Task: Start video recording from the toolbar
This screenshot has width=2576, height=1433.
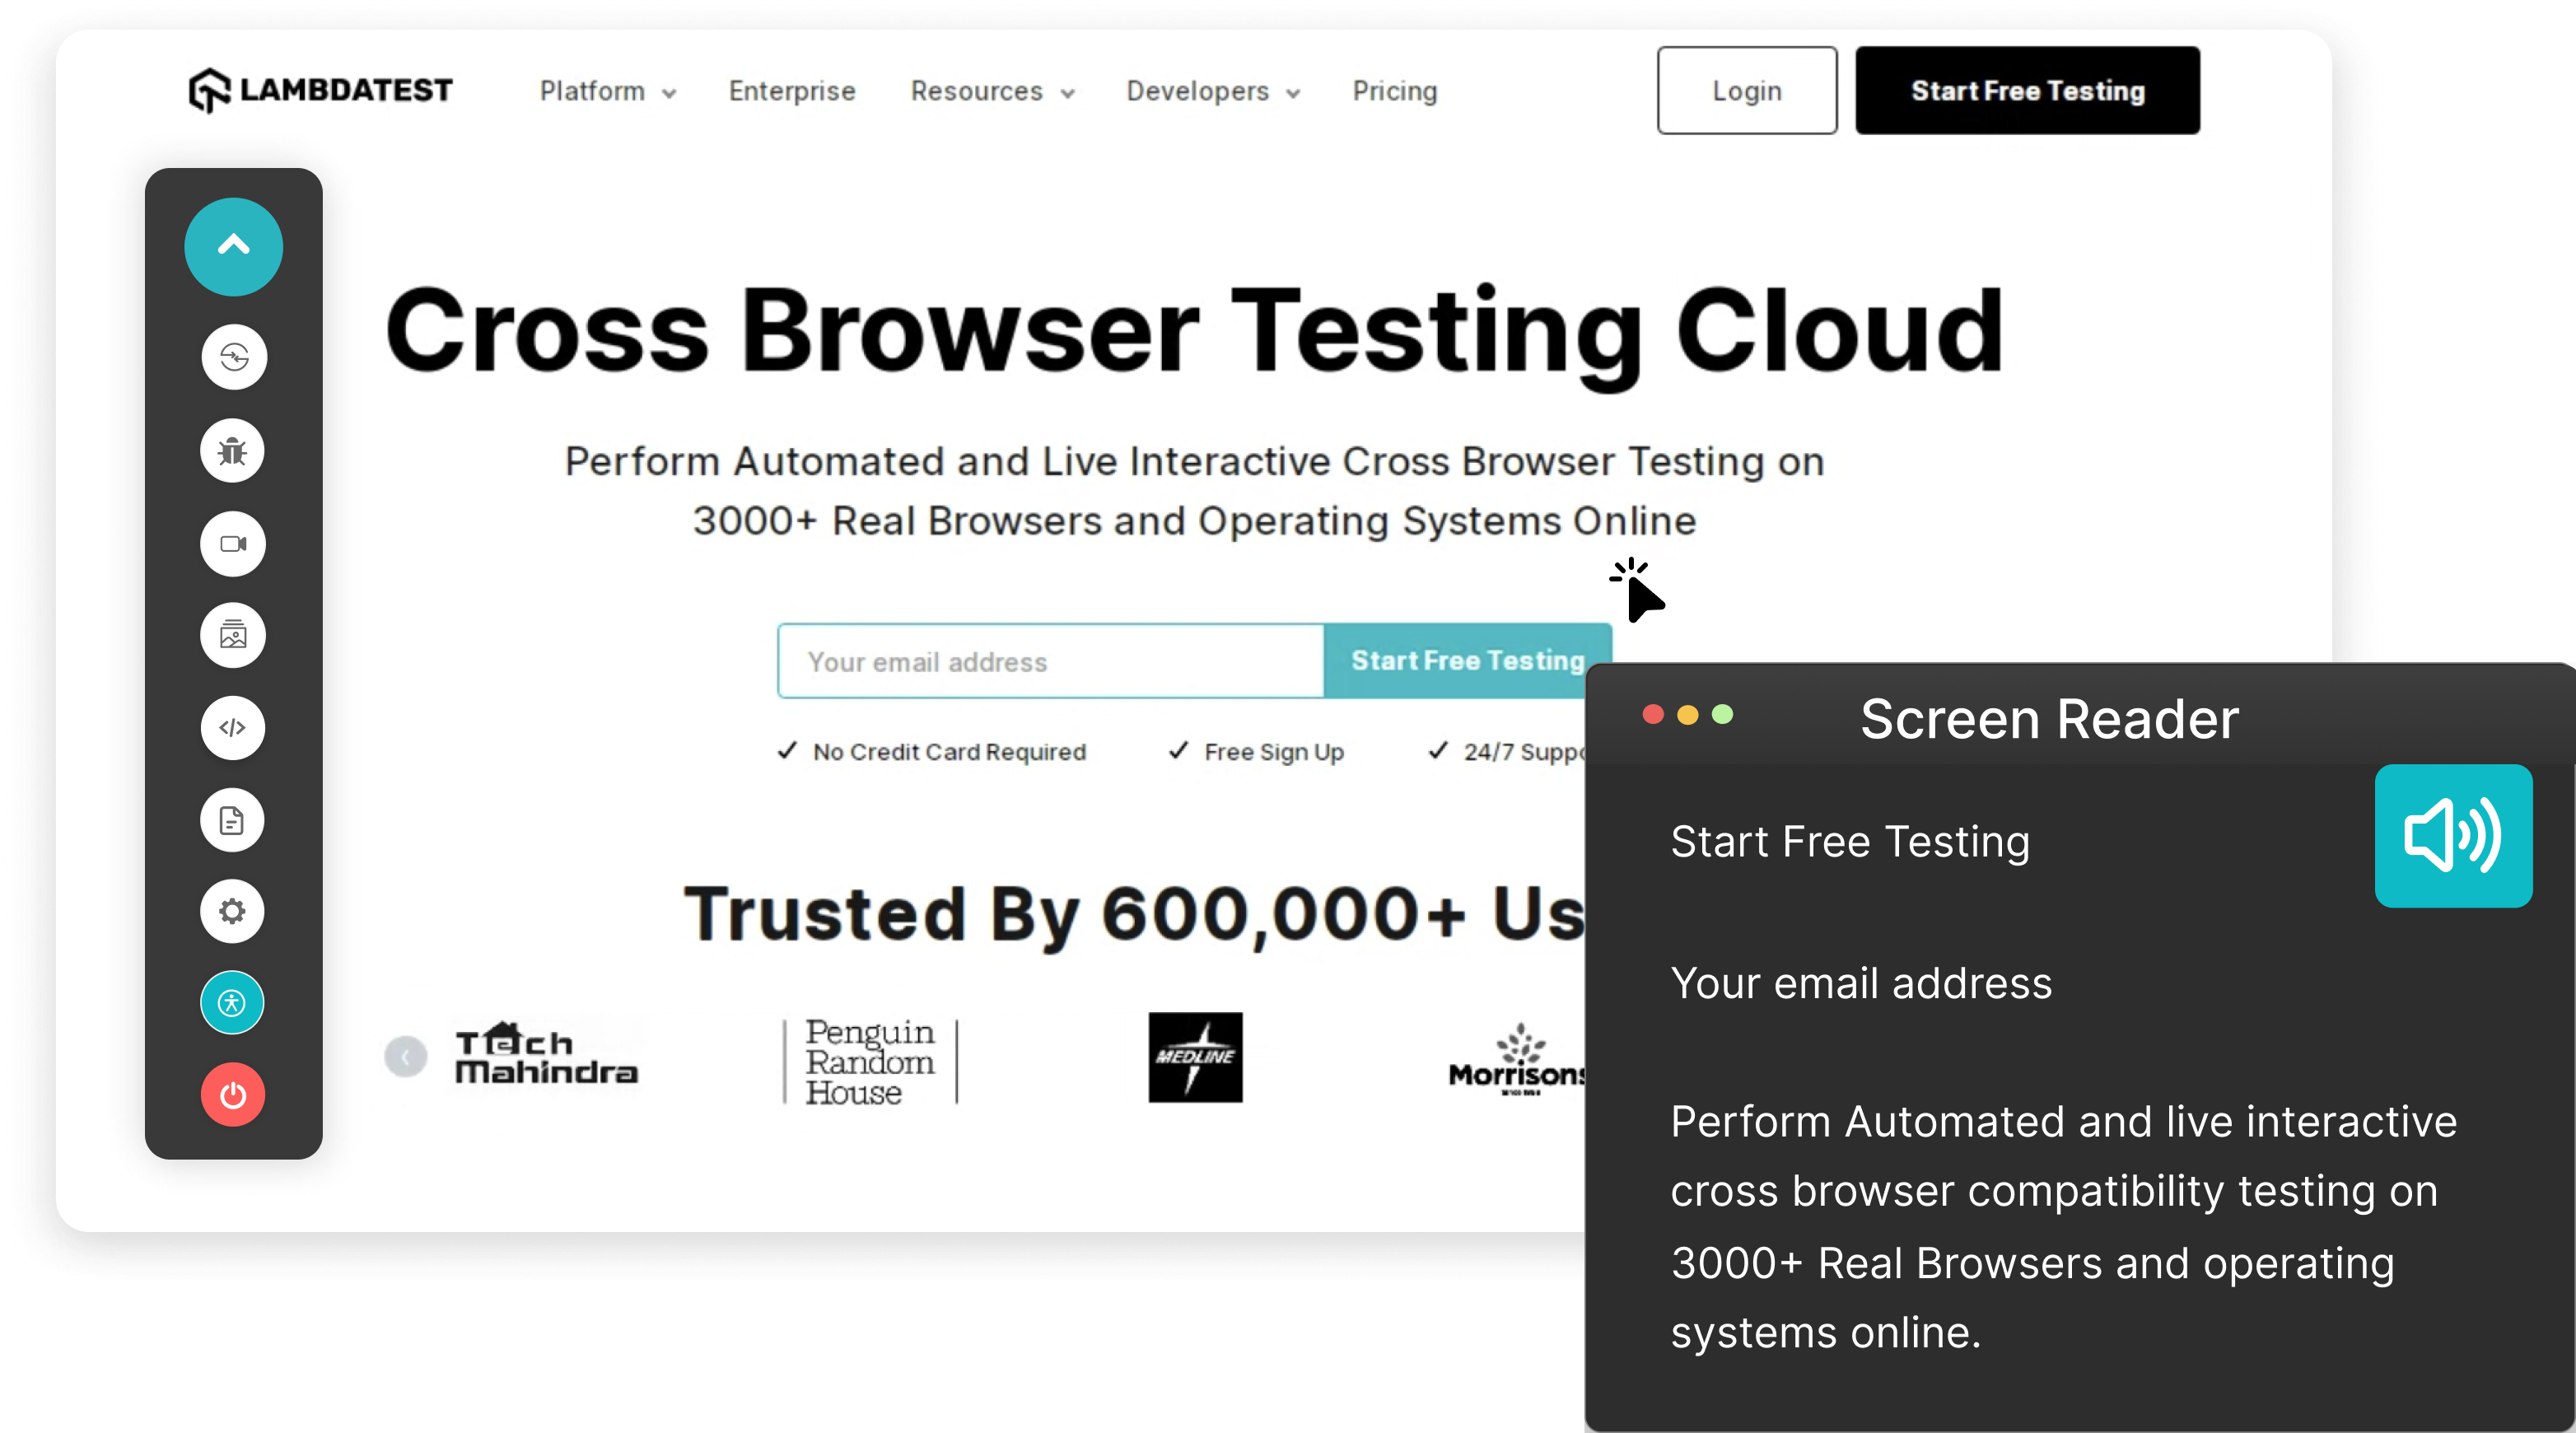Action: [x=233, y=544]
